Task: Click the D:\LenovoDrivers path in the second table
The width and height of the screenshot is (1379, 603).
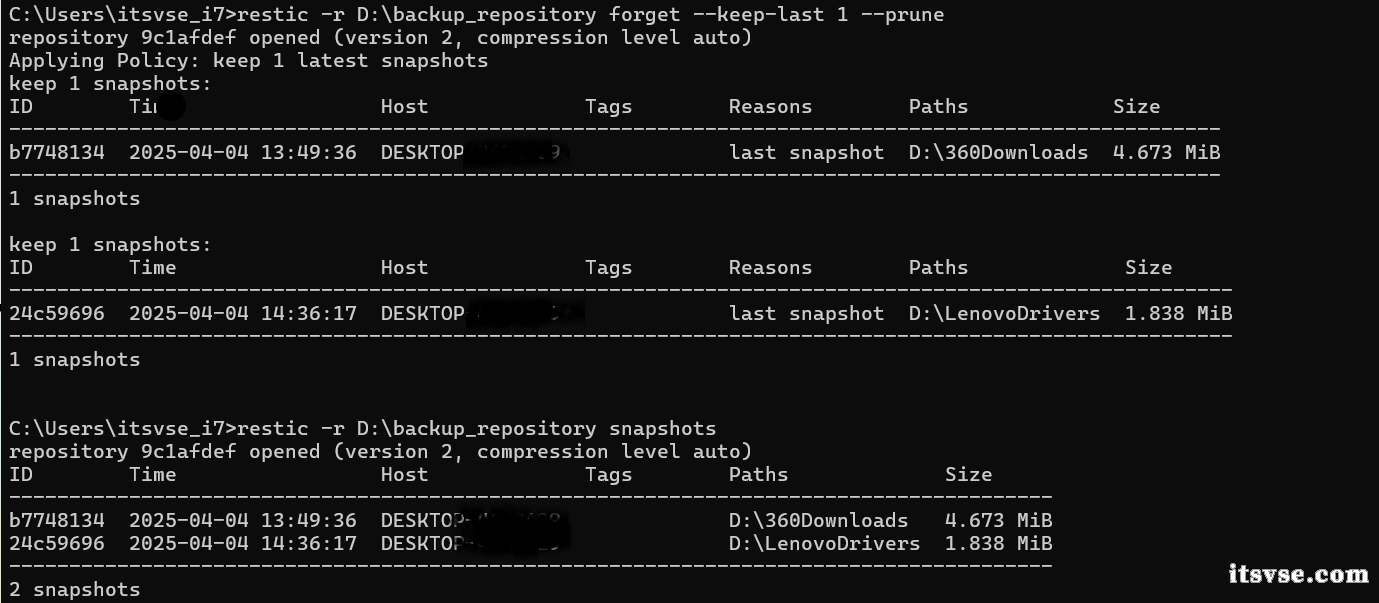Action: 1004,314
